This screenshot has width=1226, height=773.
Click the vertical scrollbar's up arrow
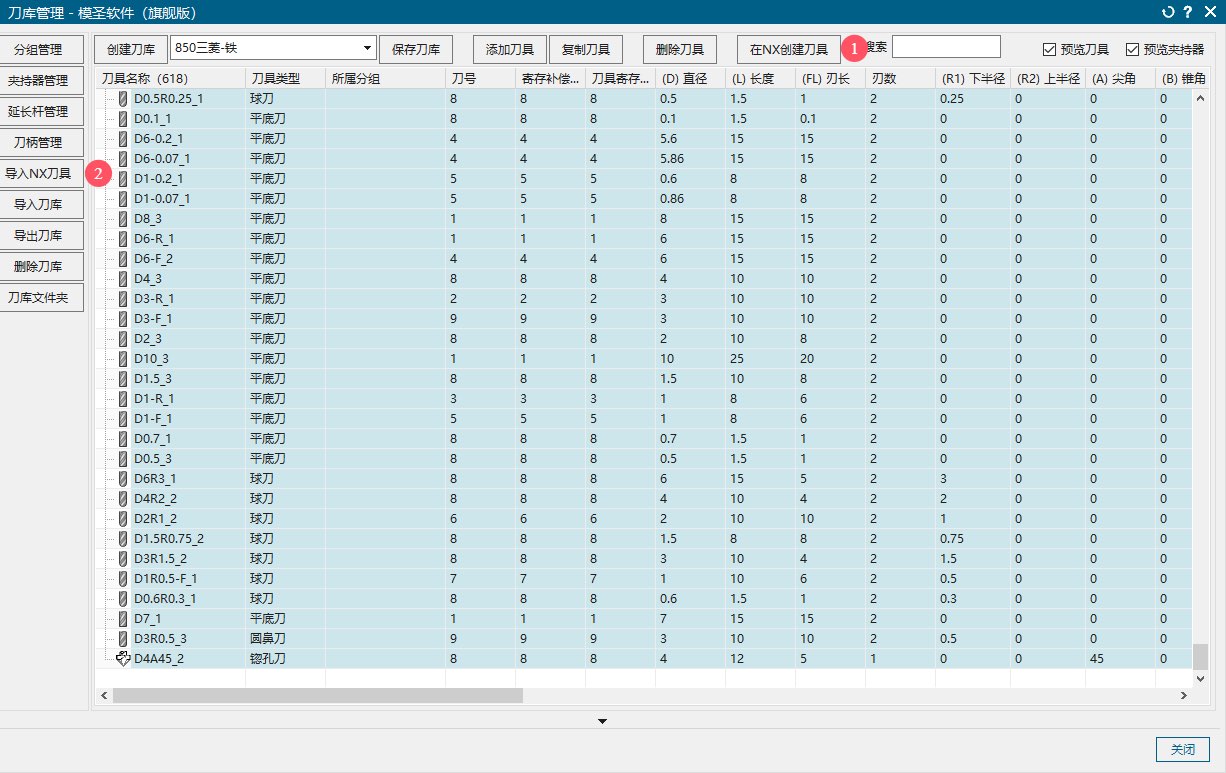(1200, 97)
